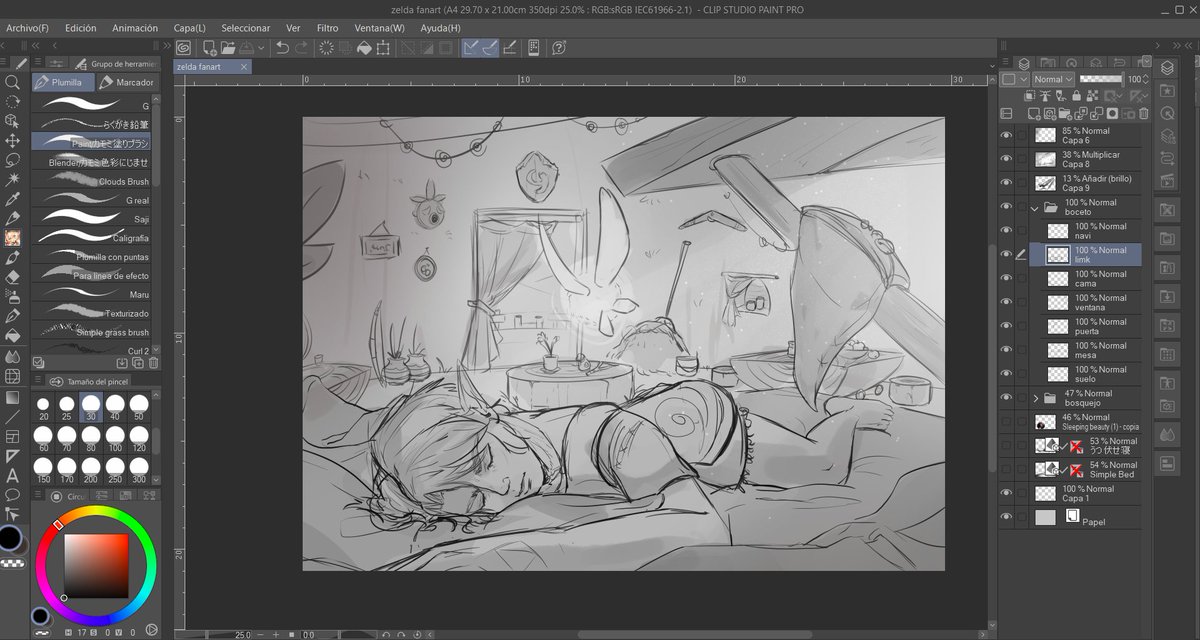The width and height of the screenshot is (1200, 640).
Task: Open the Clip Studio launcher icon
Action: coord(184,47)
